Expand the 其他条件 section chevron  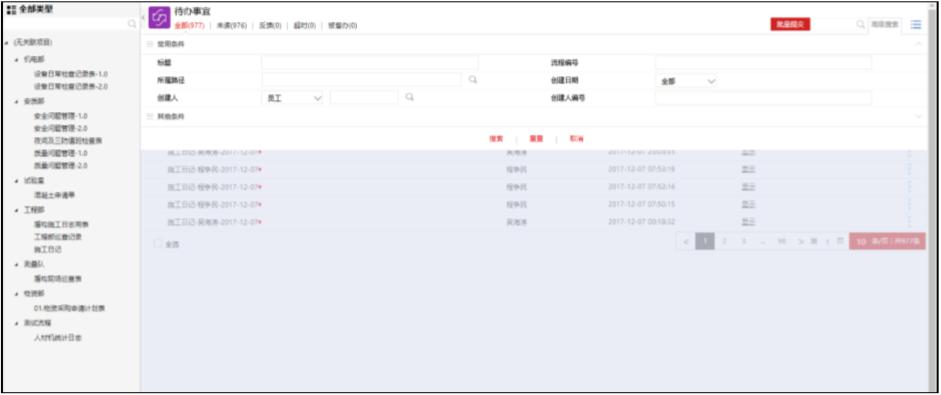(x=918, y=116)
